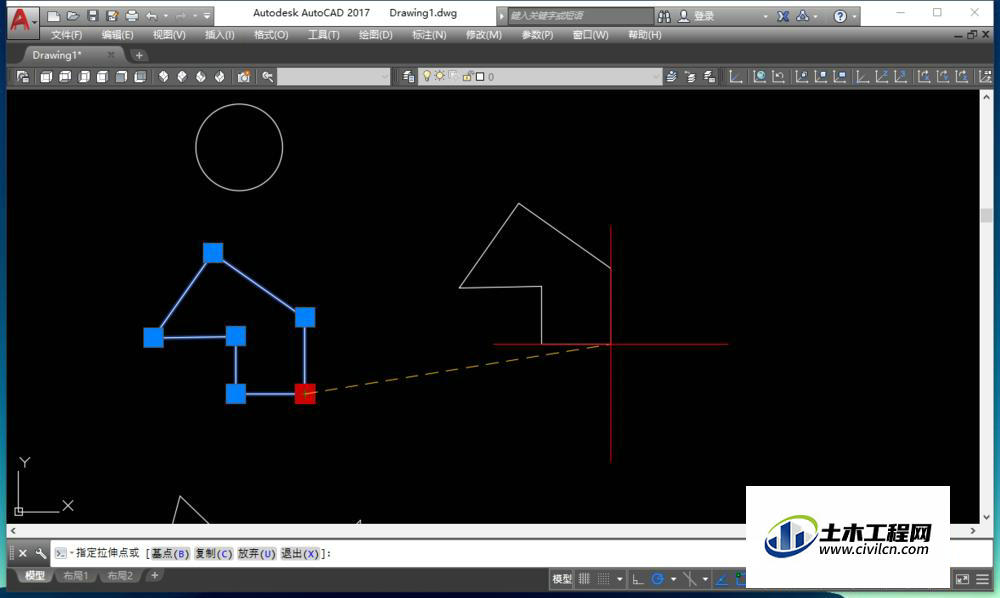Open the 修改(M) menu

pos(483,34)
